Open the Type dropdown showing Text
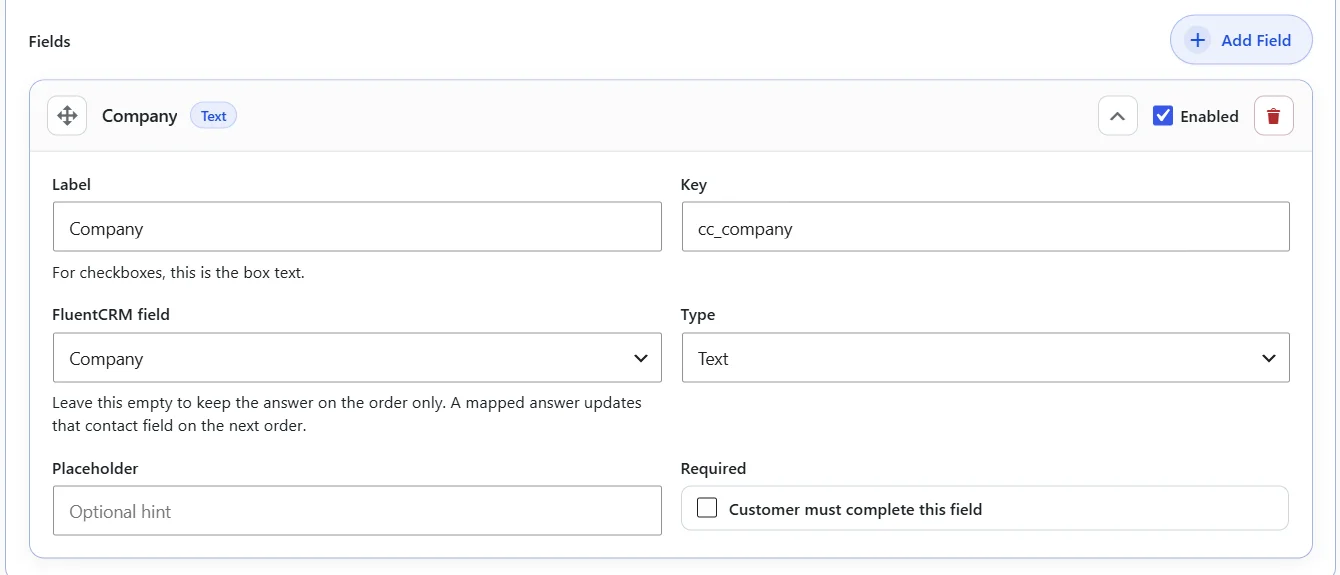 coord(985,358)
